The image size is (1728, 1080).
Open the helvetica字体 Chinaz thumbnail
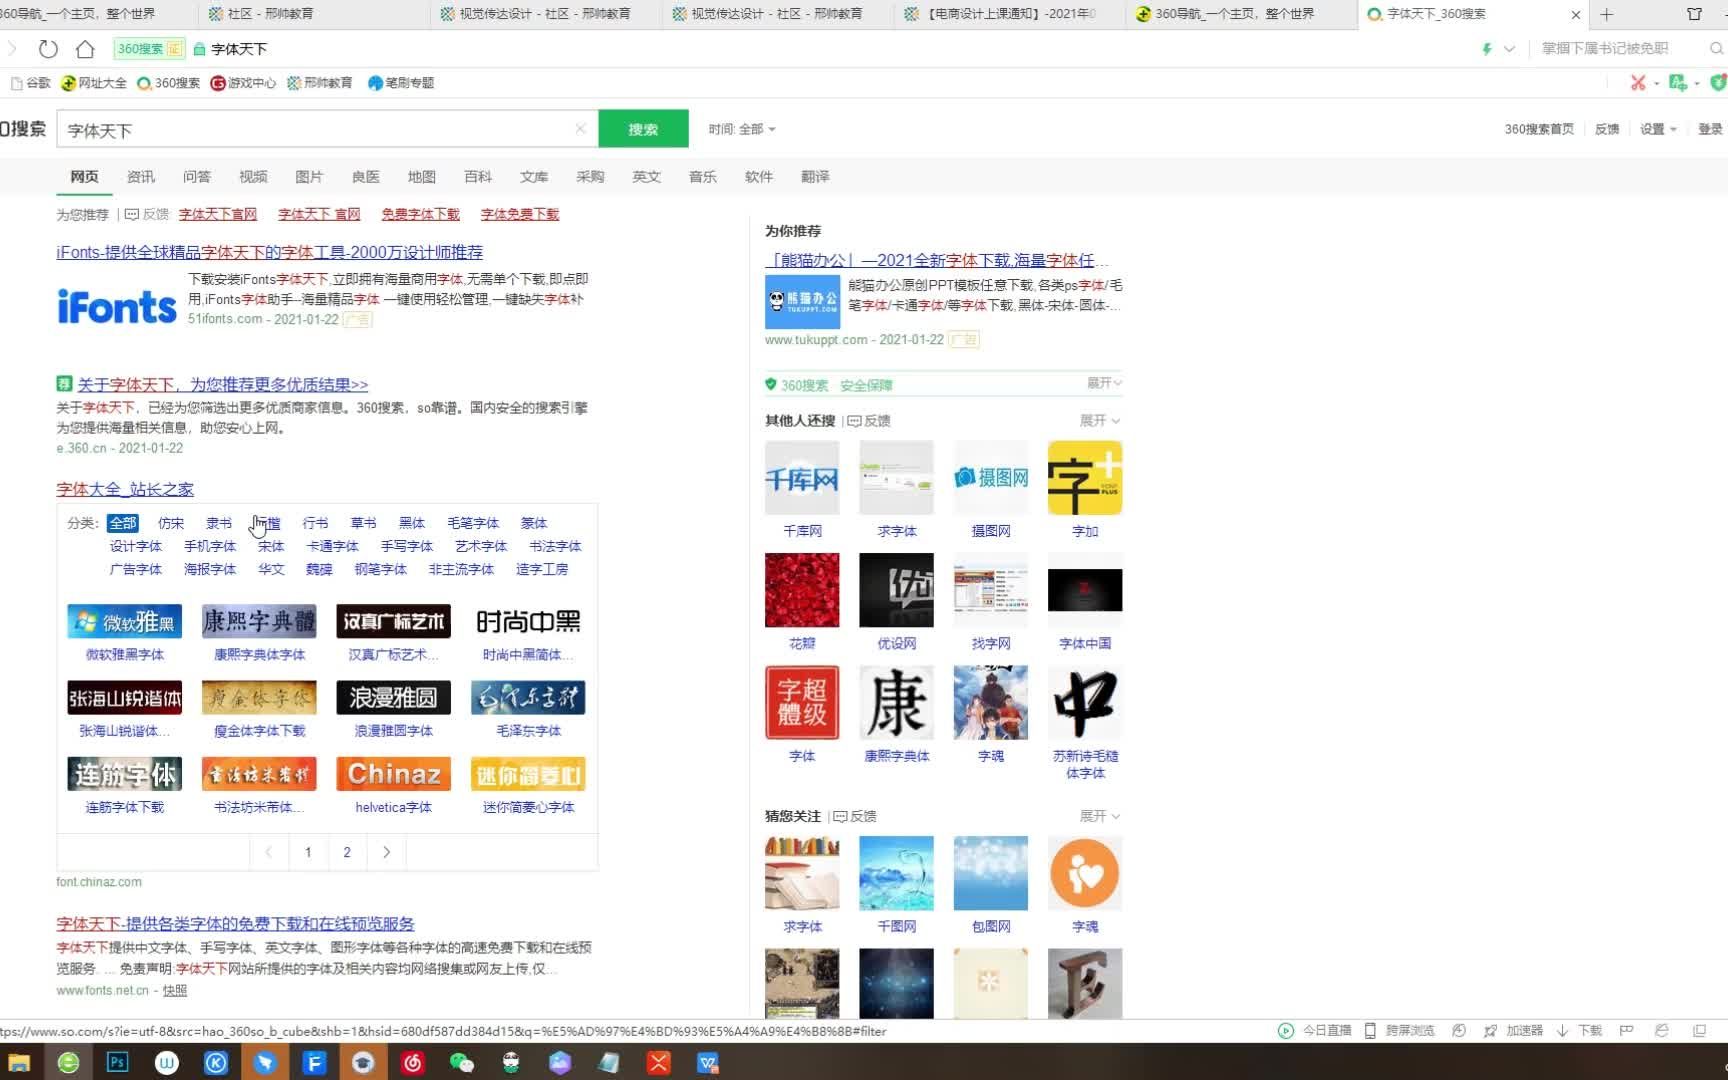click(393, 774)
